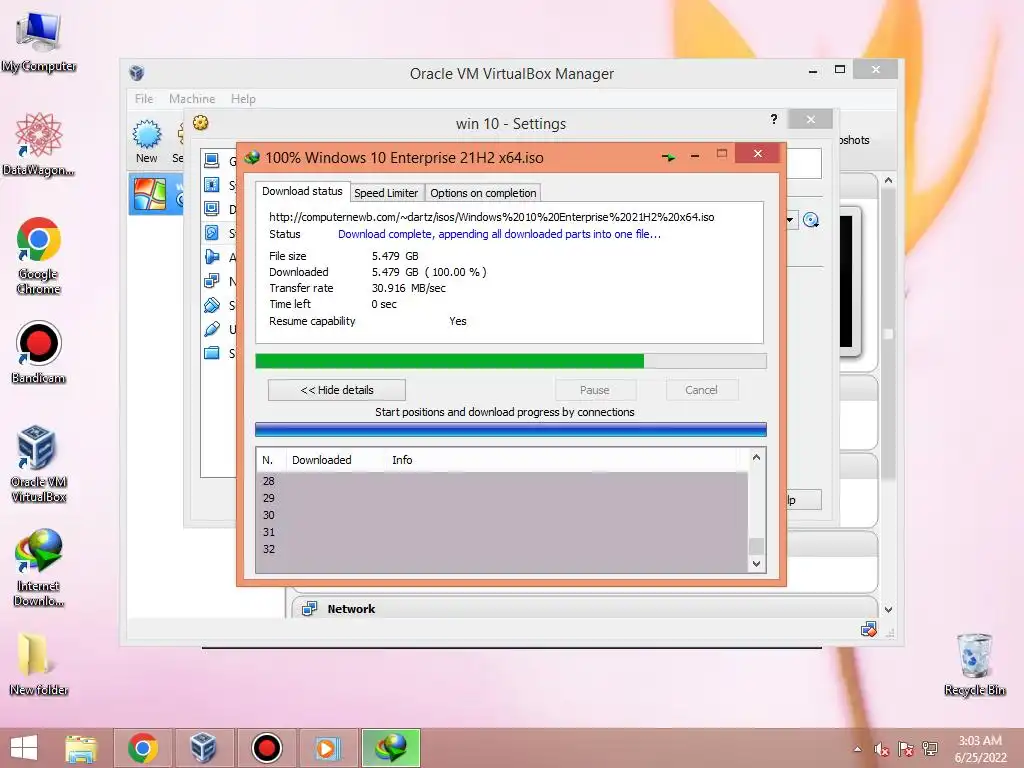Screen dimensions: 1024x768
Task: Open VirtualBox Help menu
Action: click(x=243, y=99)
